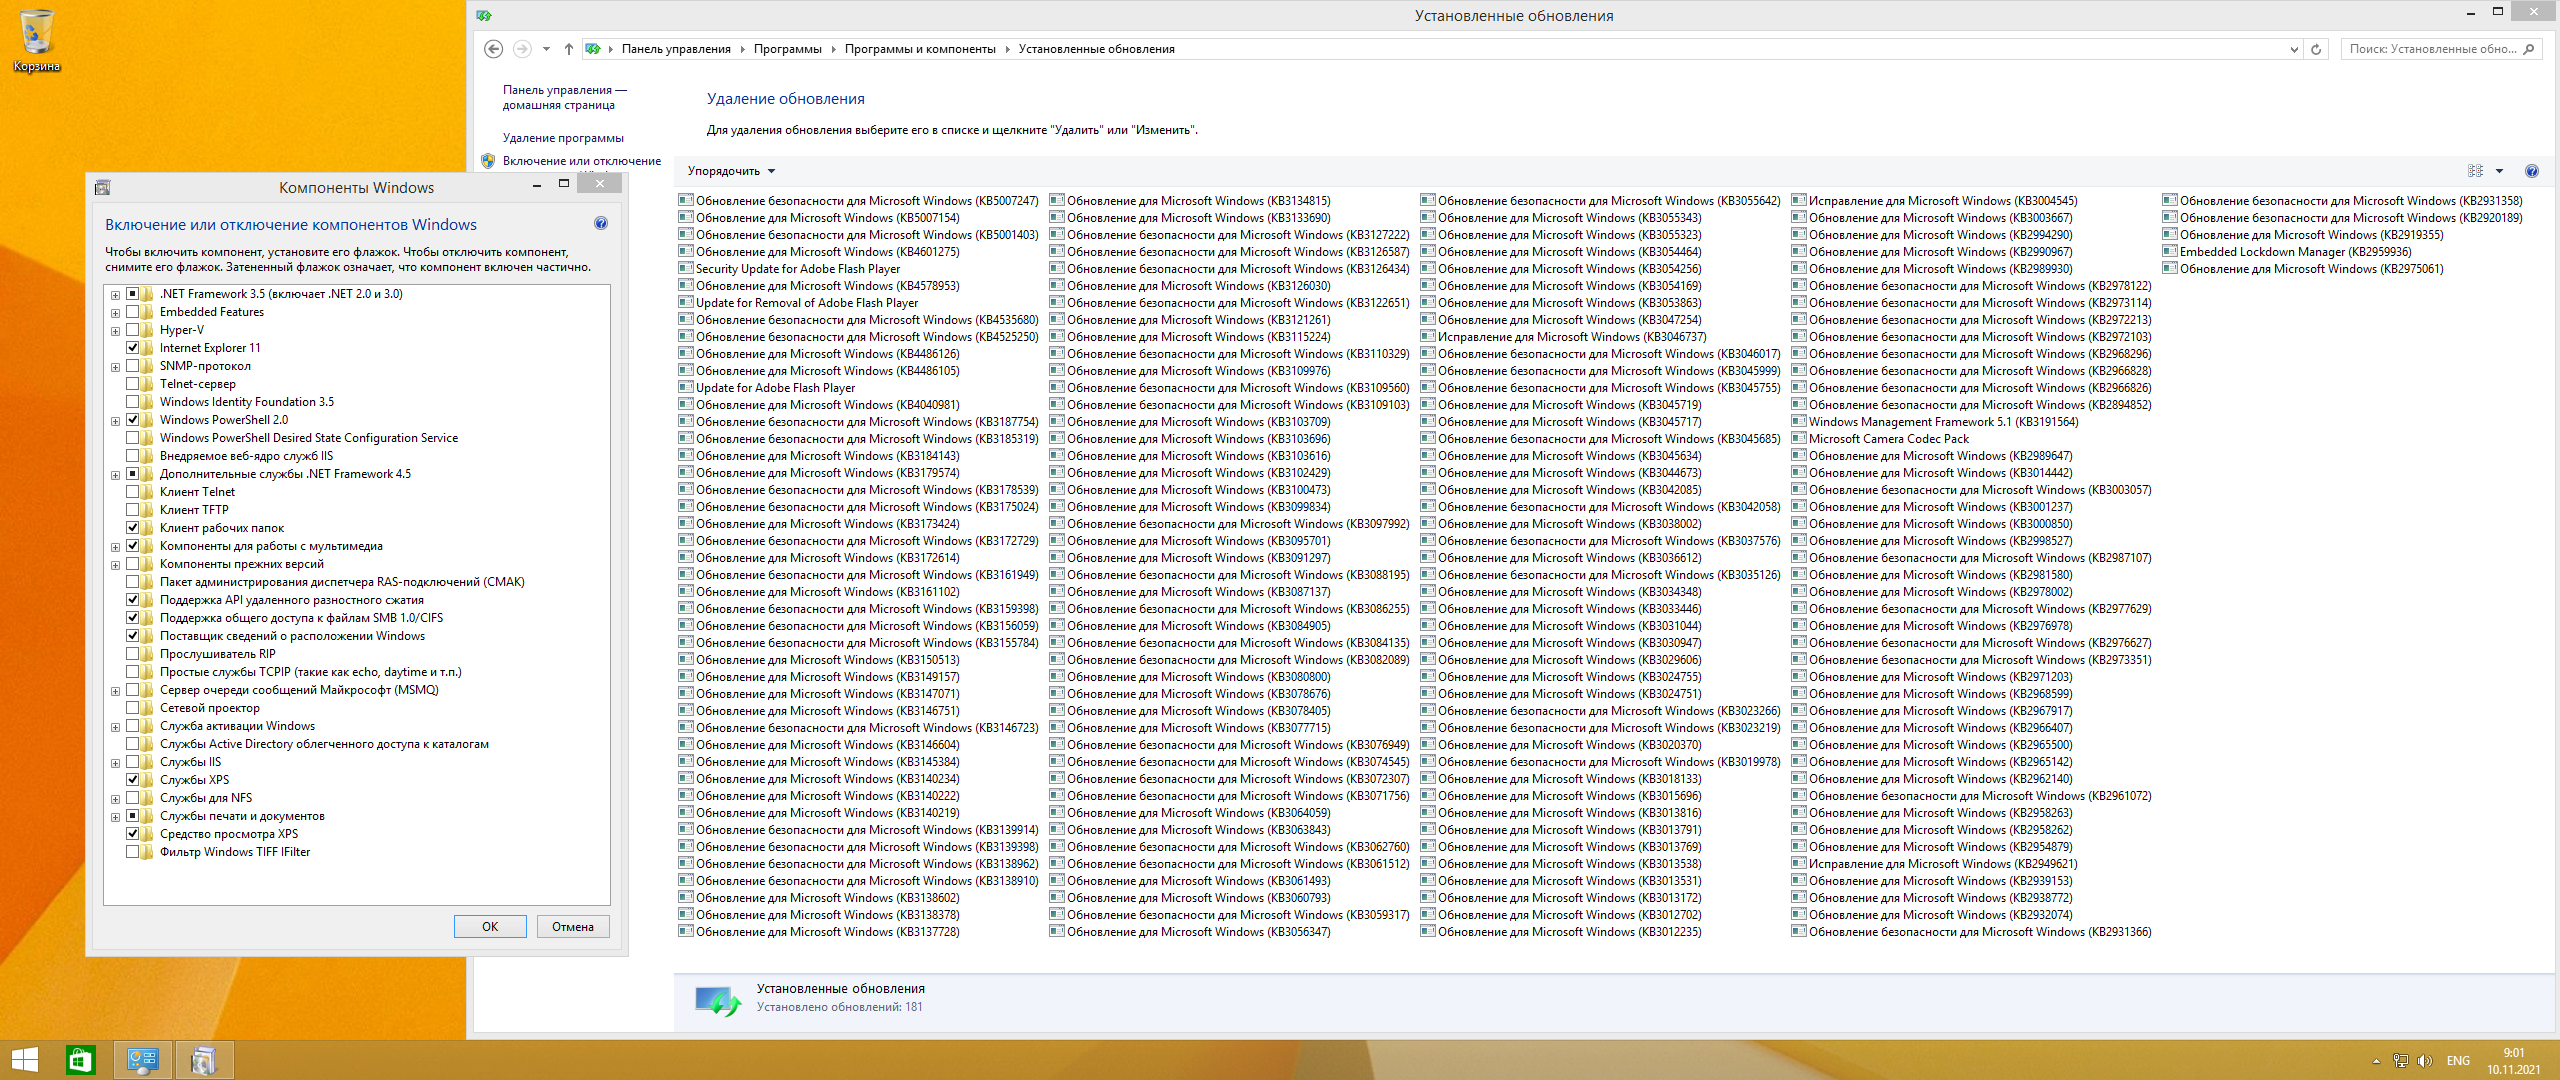The height and width of the screenshot is (1080, 2560).
Task: Click Панель управления breadcrumb
Action: (676, 49)
